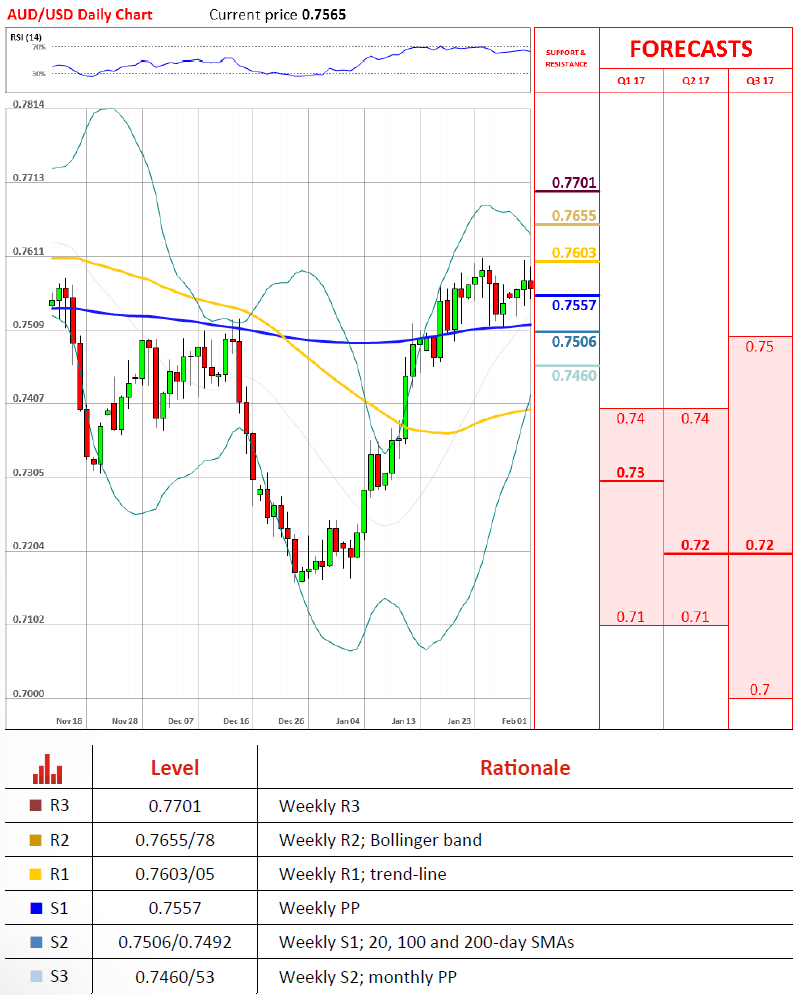Click the Q2 17 bold 0.72 forecast

[x=695, y=545]
